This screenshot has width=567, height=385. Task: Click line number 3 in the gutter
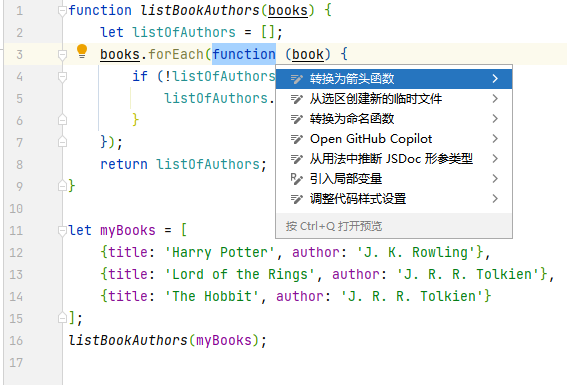tap(20, 55)
